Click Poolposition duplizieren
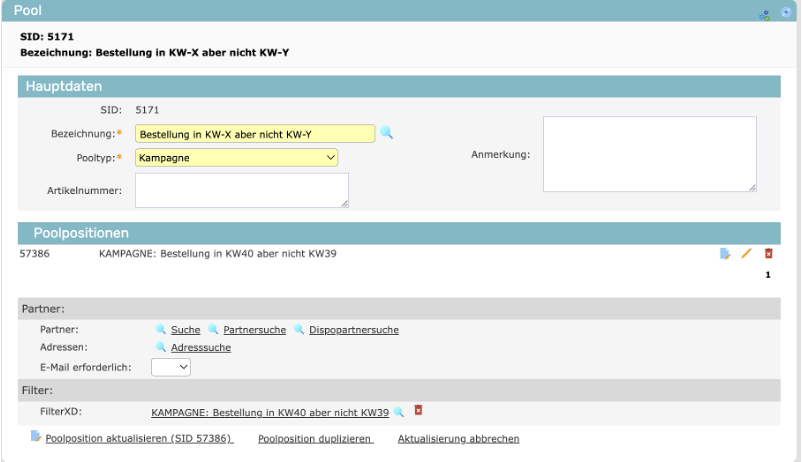 pyautogui.click(x=315, y=438)
